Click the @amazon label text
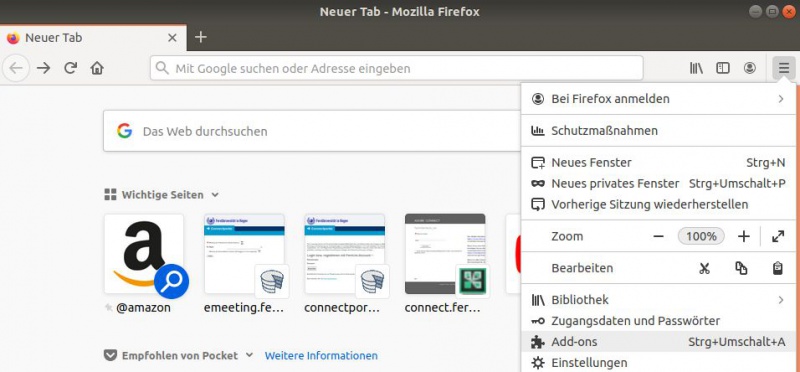This screenshot has height=372, width=800. (x=143, y=308)
